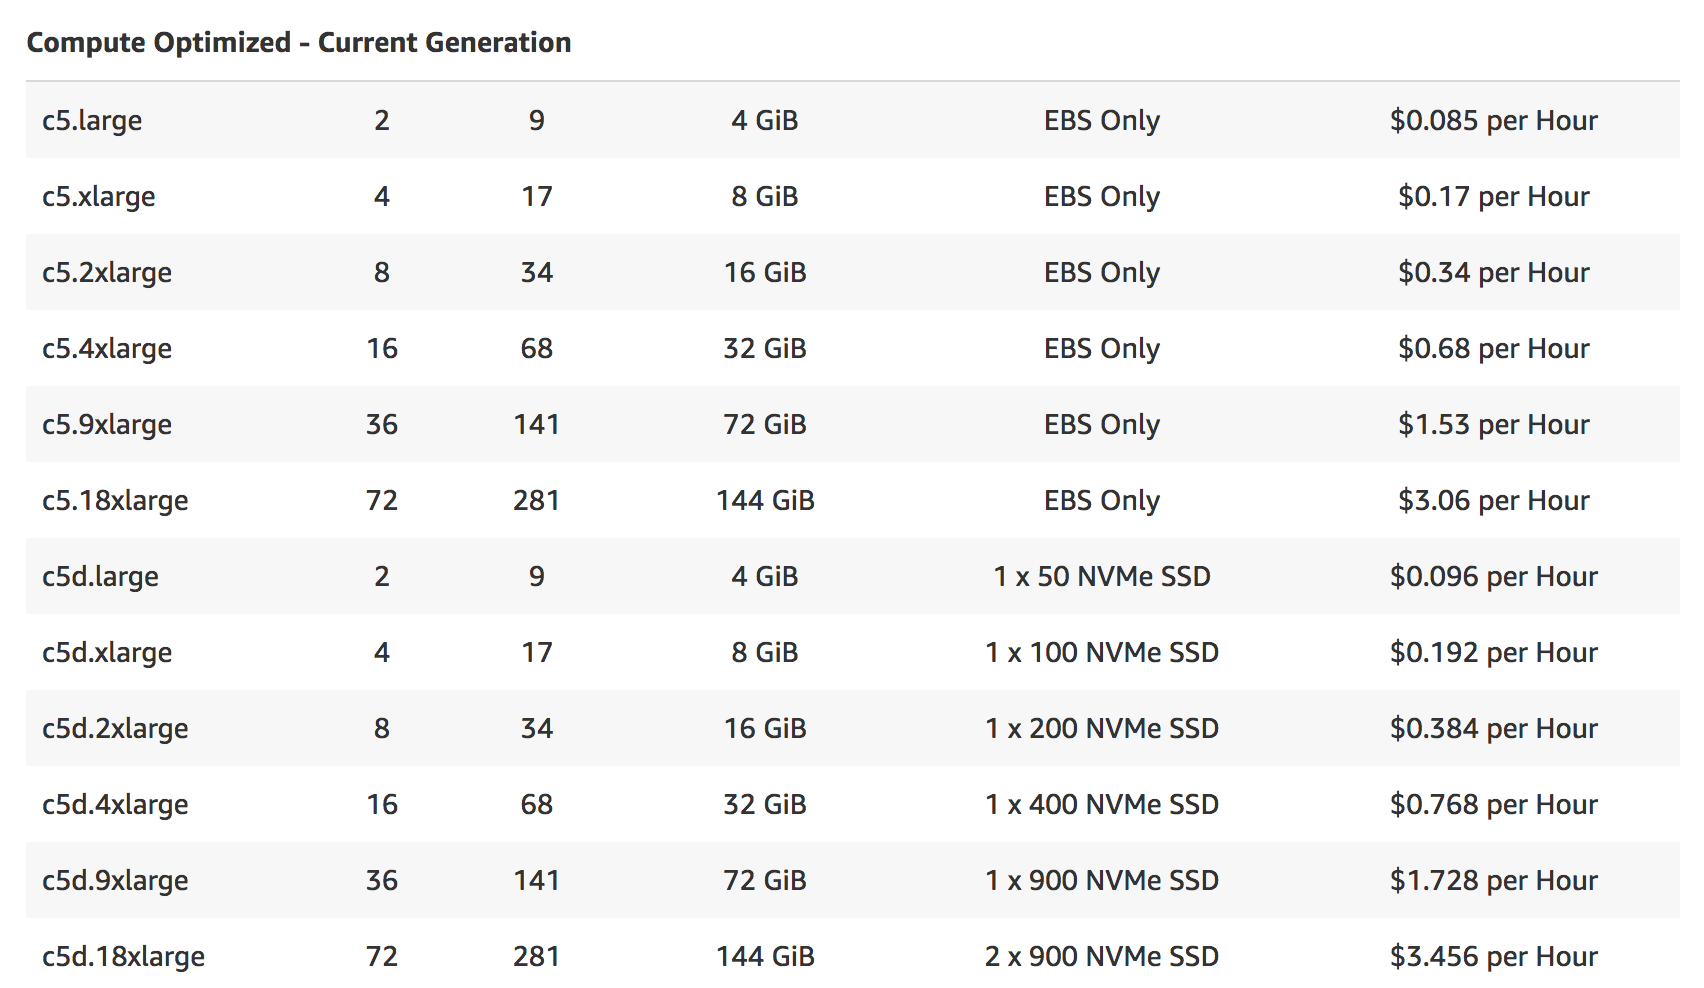Click the 2 x 900 NVMe SSD storage cell

(x=1101, y=957)
